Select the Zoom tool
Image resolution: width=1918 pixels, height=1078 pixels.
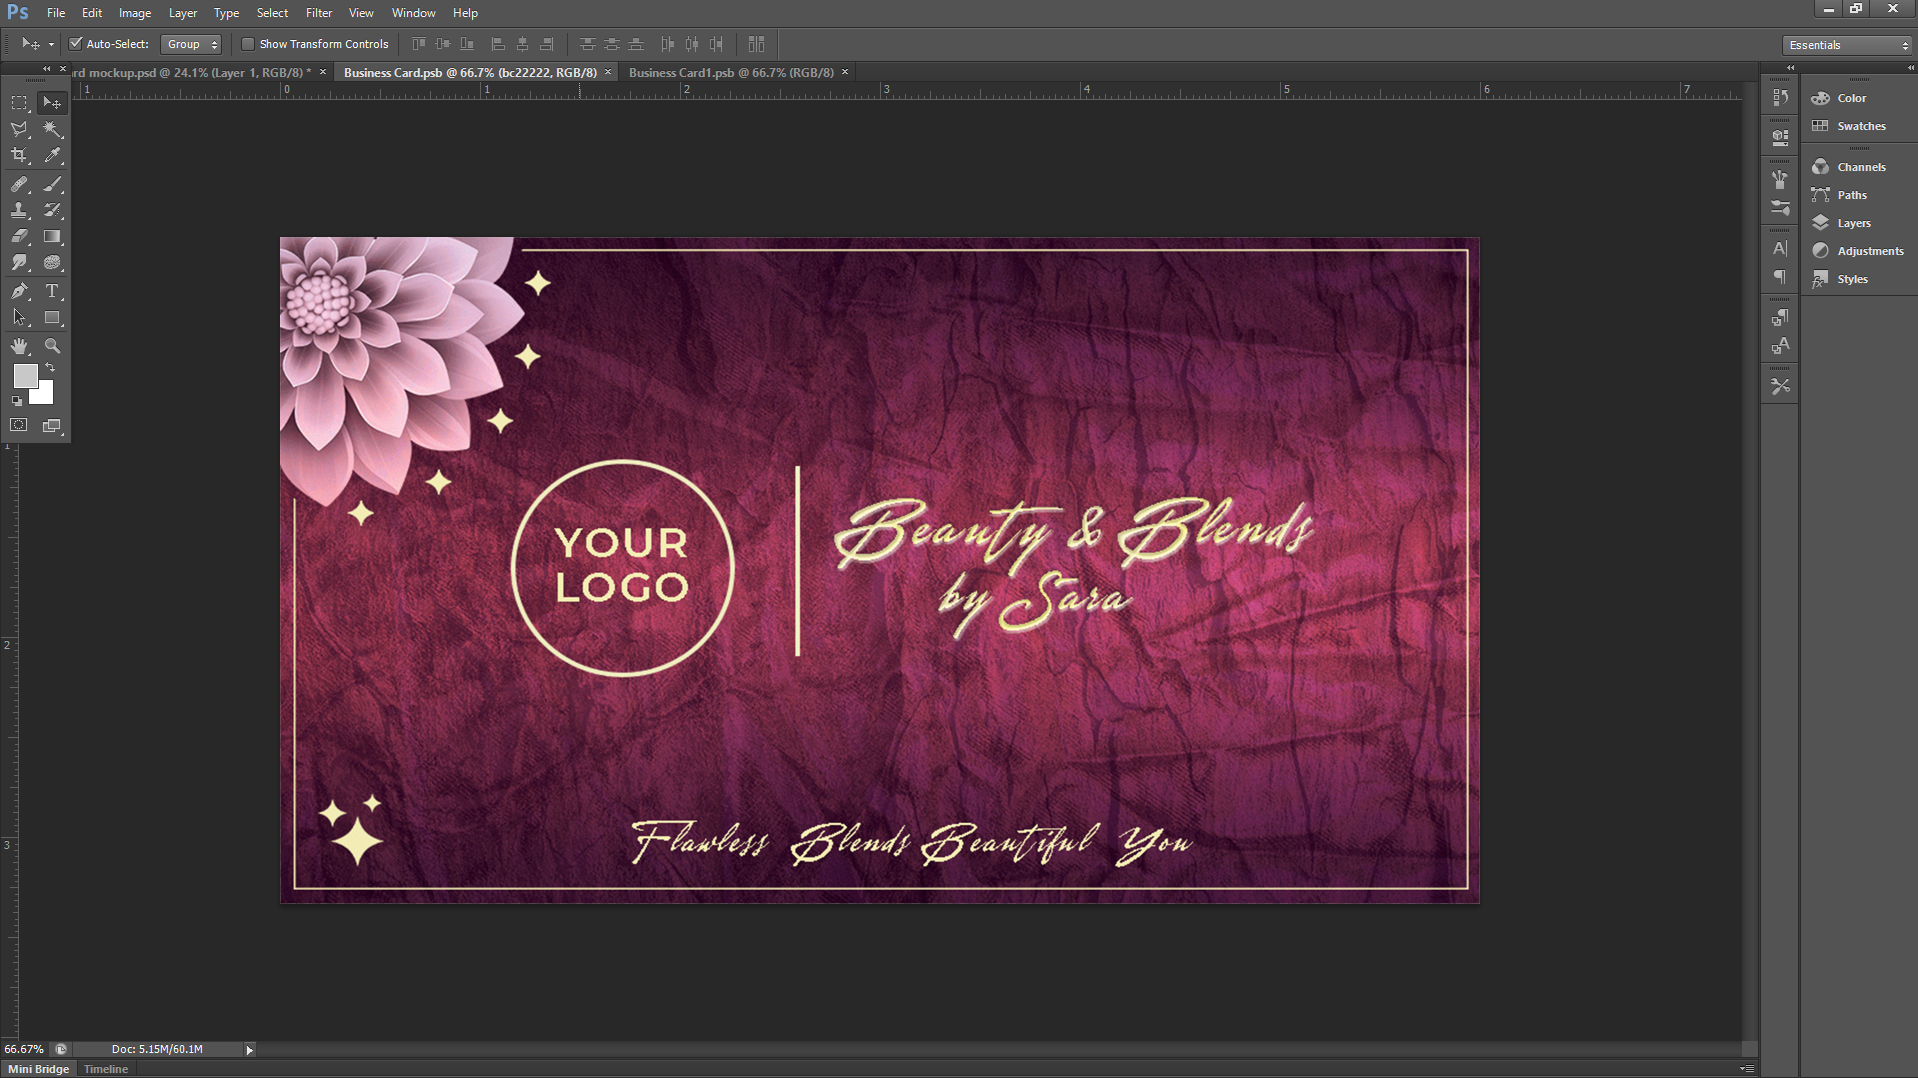click(52, 346)
